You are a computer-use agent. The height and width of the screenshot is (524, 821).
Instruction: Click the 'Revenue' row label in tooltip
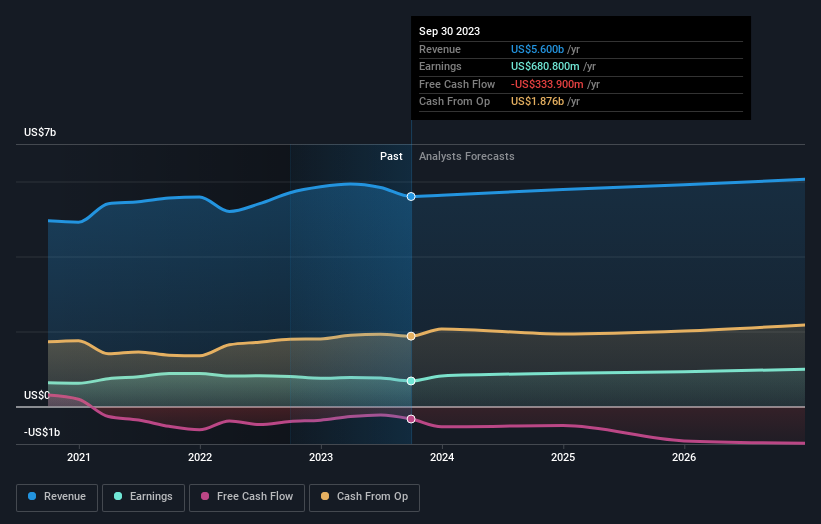[x=440, y=49]
